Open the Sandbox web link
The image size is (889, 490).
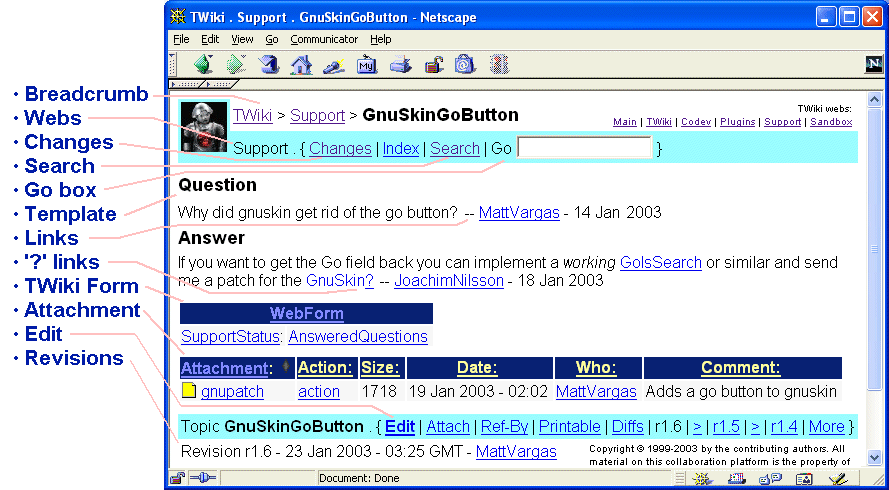click(830, 122)
